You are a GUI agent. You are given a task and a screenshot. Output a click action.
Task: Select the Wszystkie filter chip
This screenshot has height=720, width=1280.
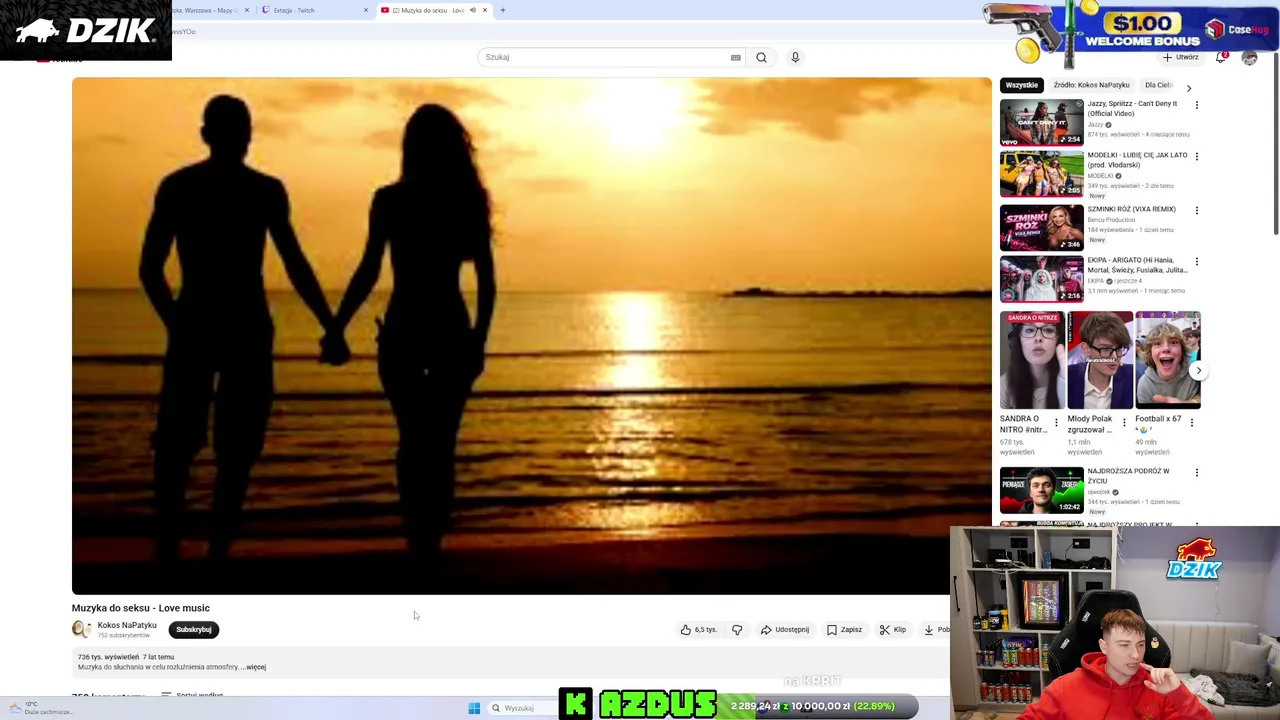[1022, 85]
